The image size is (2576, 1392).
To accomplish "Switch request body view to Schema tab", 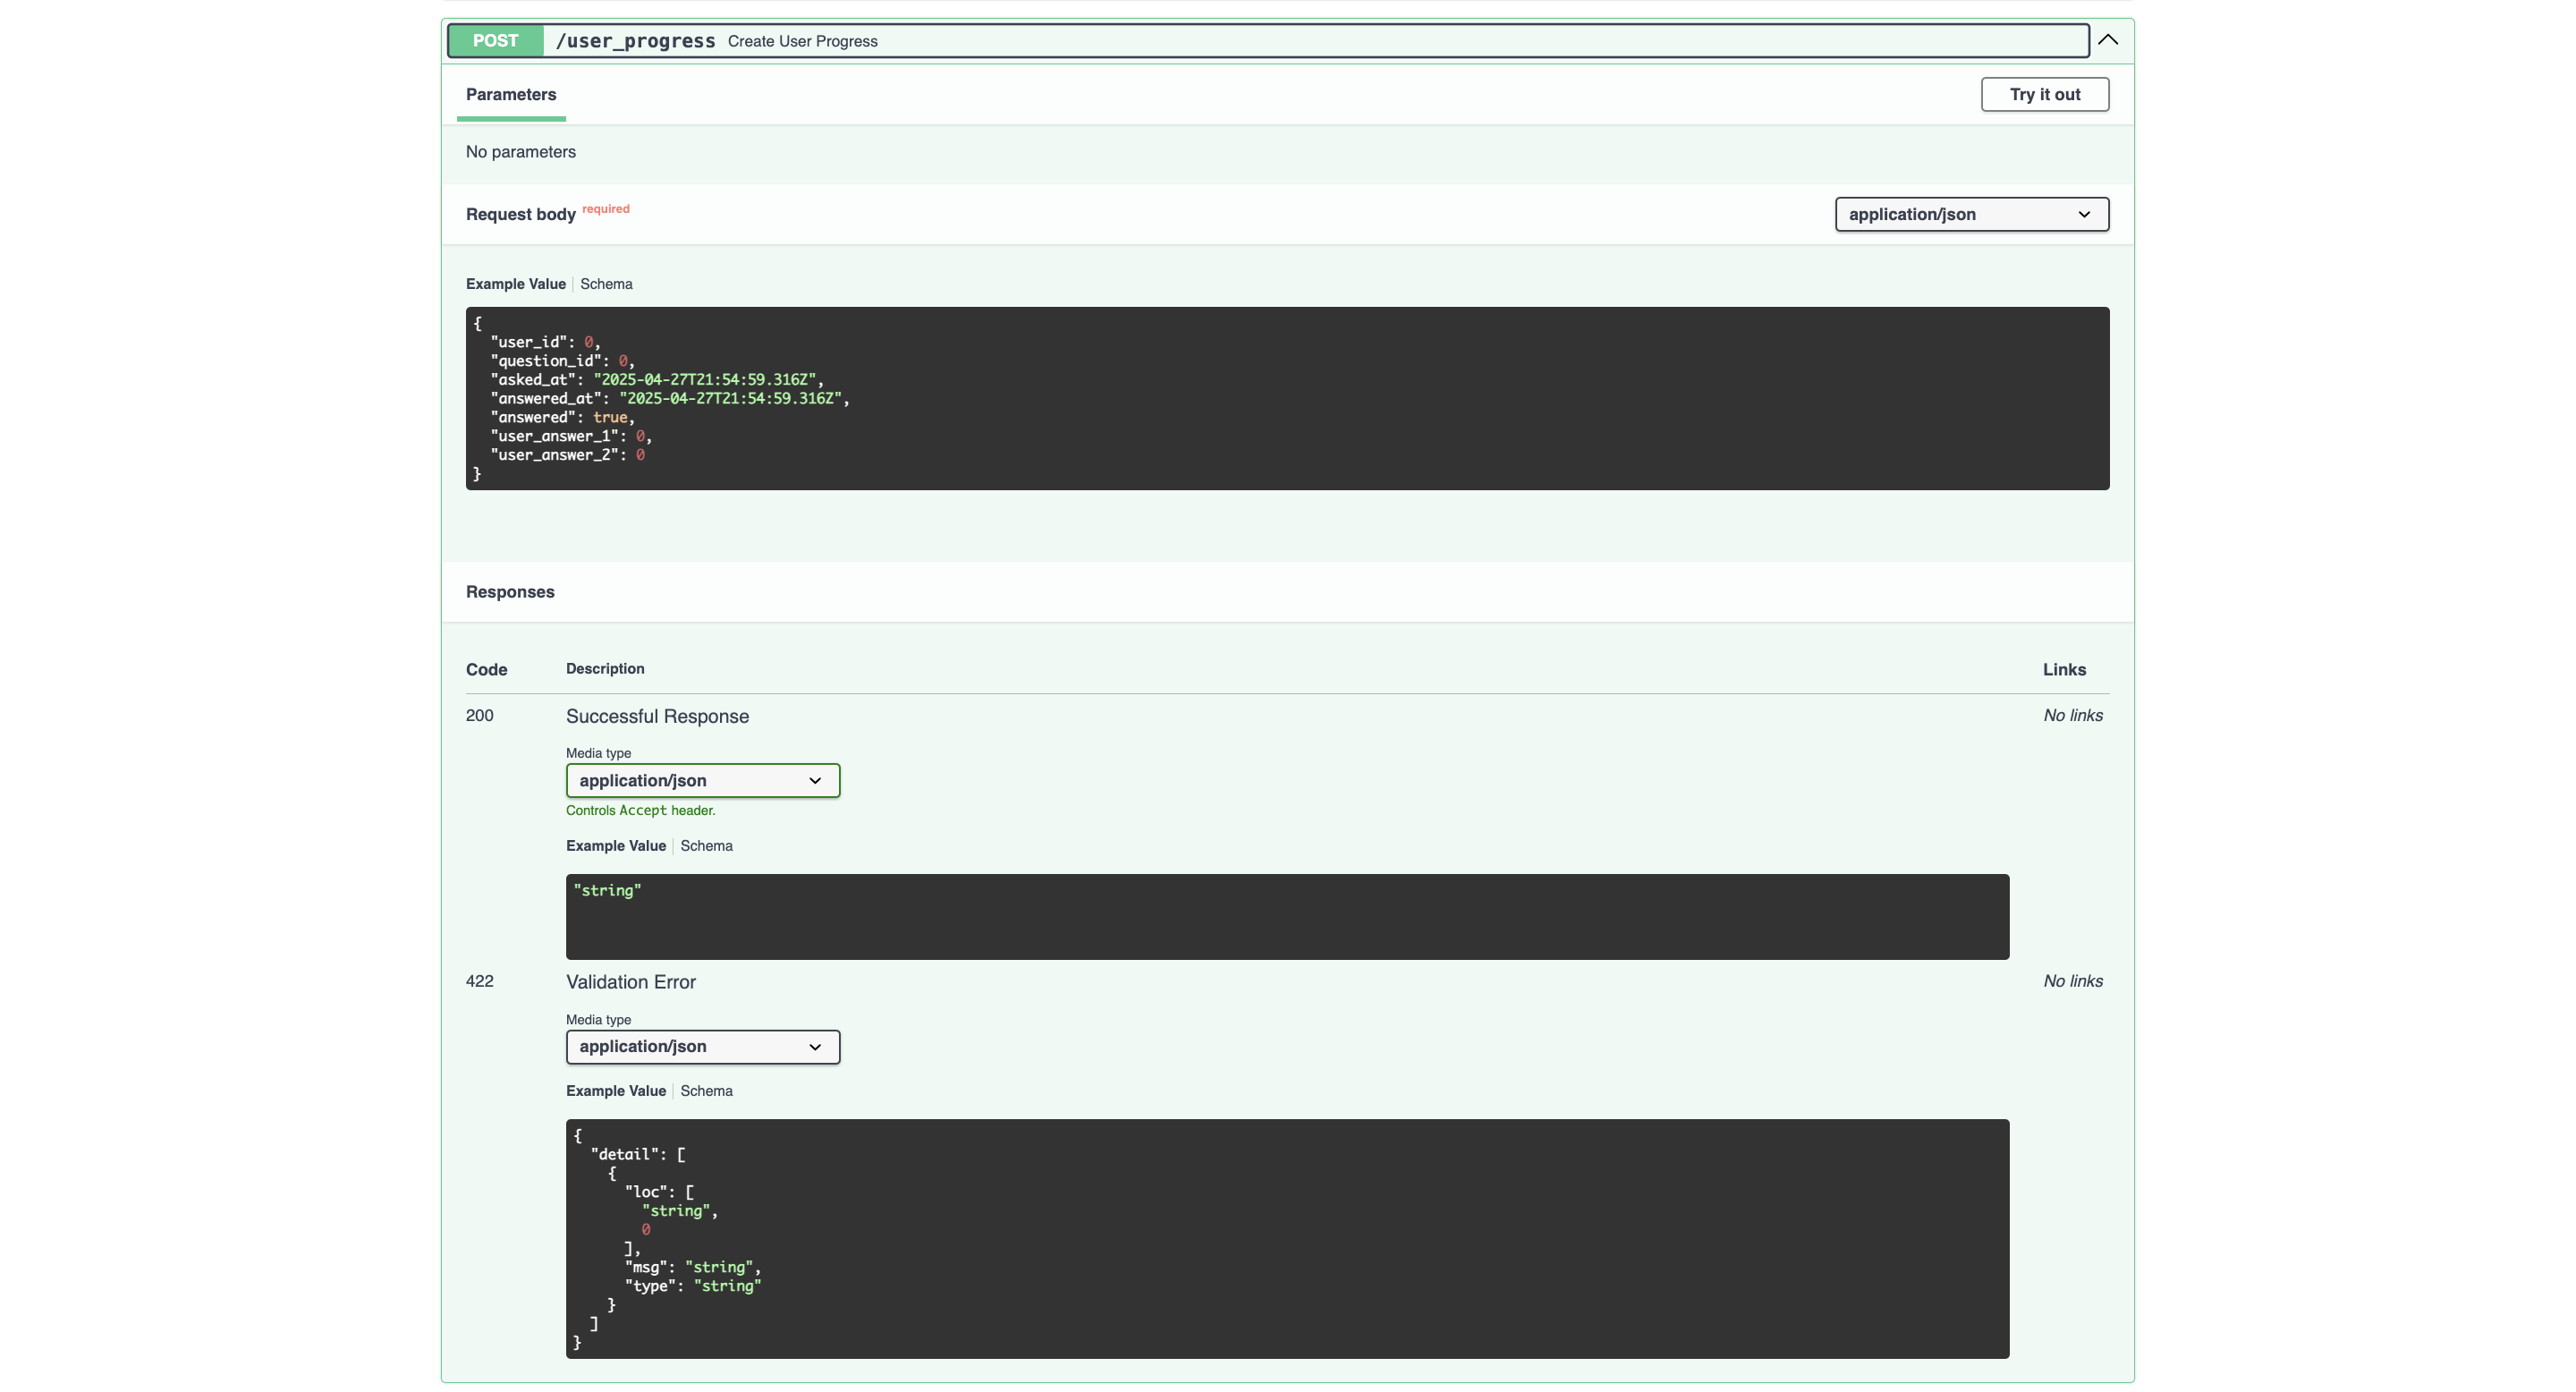I will pyautogui.click(x=606, y=284).
